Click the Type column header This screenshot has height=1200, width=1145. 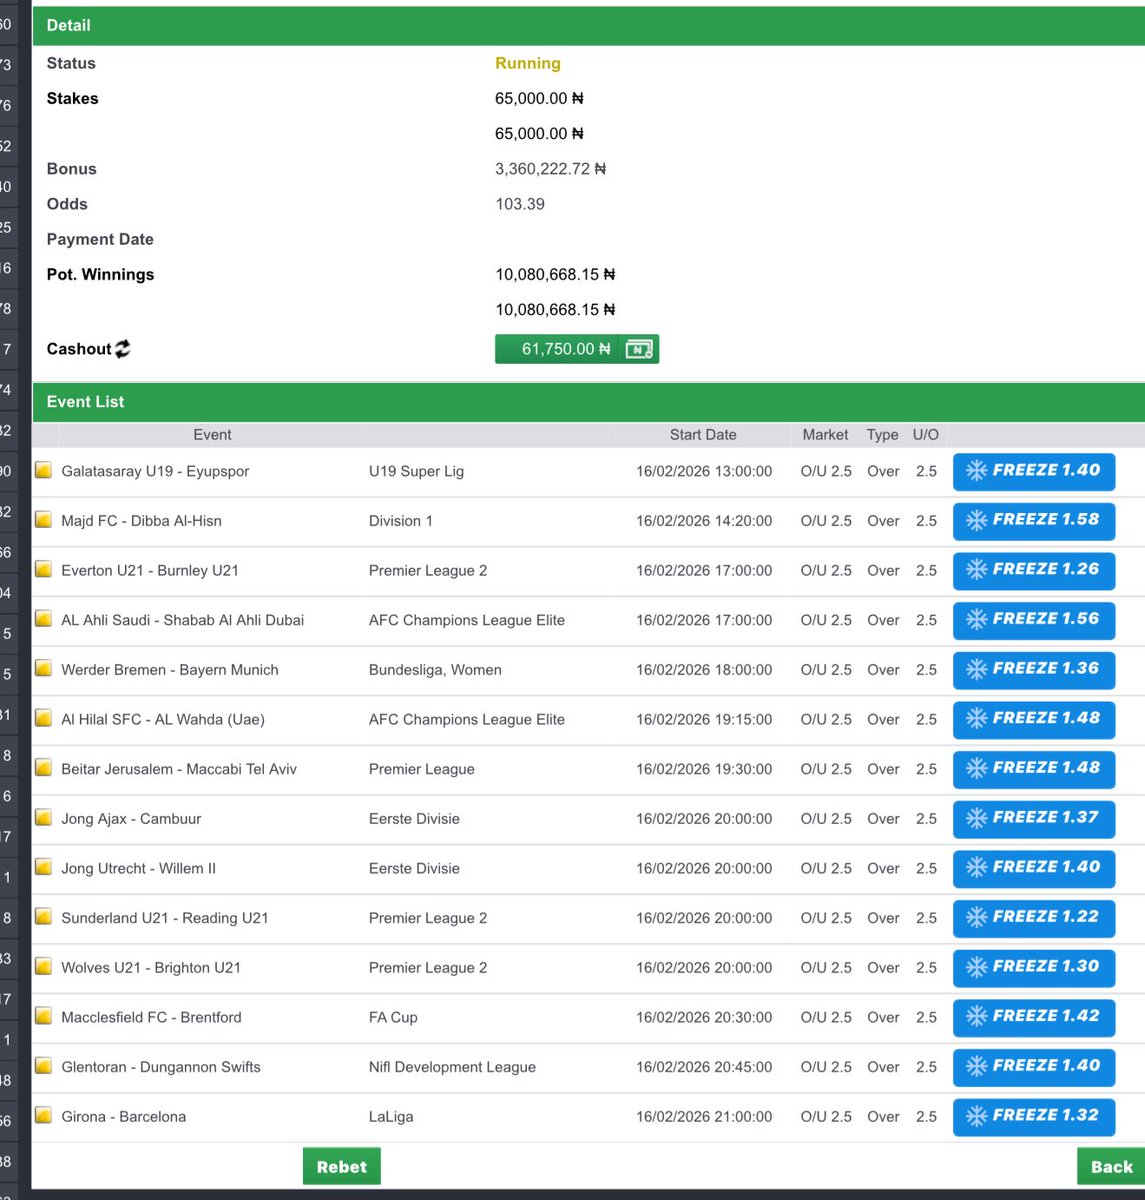click(x=882, y=435)
